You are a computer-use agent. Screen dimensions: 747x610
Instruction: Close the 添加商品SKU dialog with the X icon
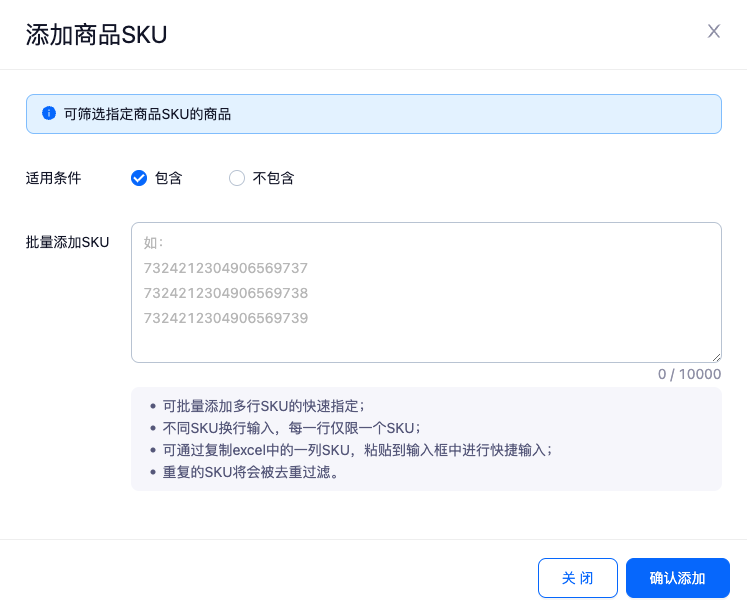click(x=714, y=31)
